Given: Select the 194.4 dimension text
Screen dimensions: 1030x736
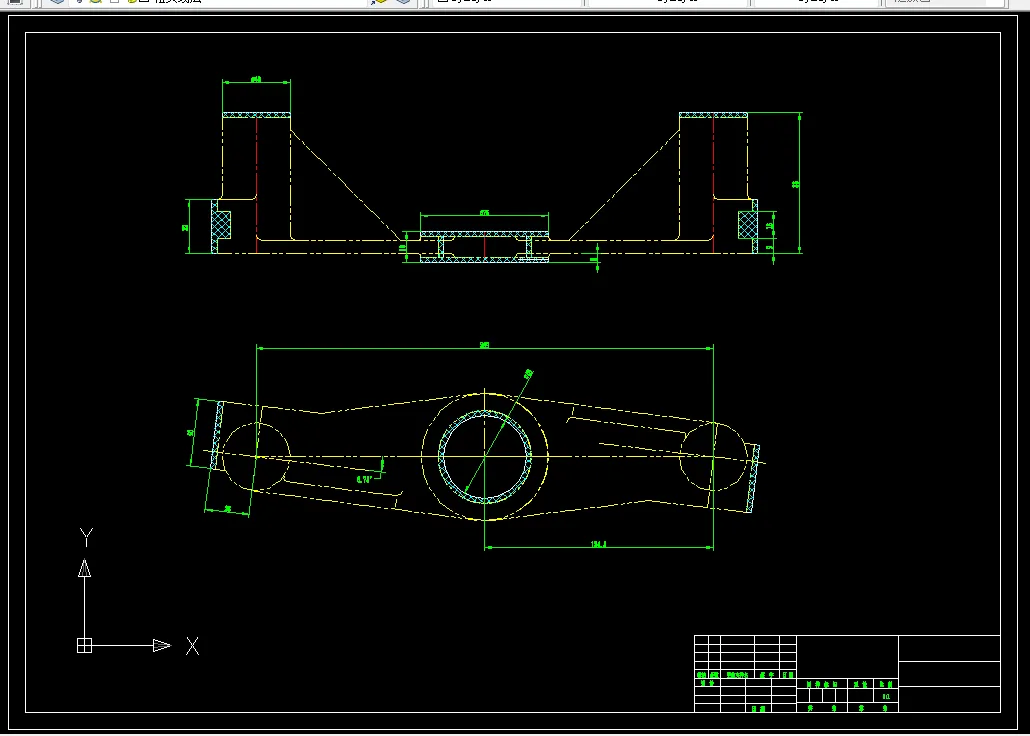Looking at the screenshot, I should pyautogui.click(x=598, y=544).
